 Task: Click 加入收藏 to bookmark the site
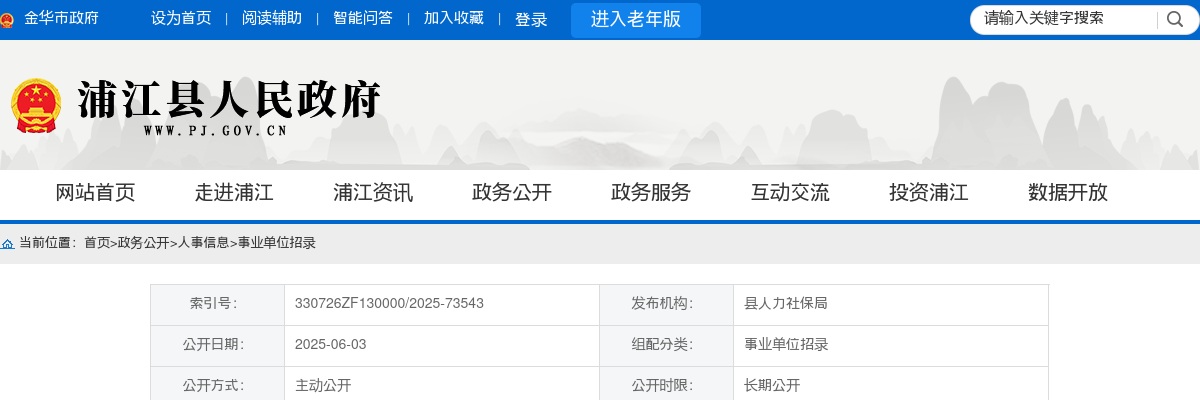click(x=453, y=19)
